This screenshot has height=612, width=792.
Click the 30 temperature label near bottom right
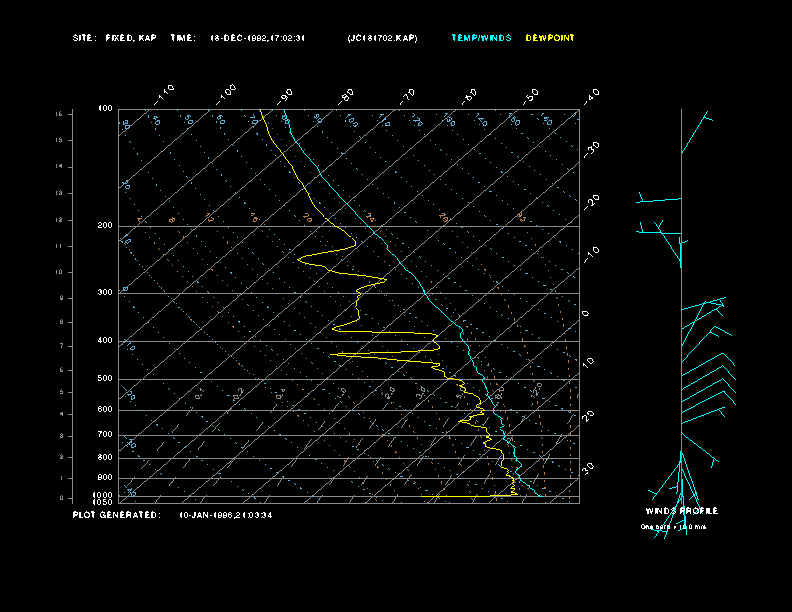tap(590, 467)
